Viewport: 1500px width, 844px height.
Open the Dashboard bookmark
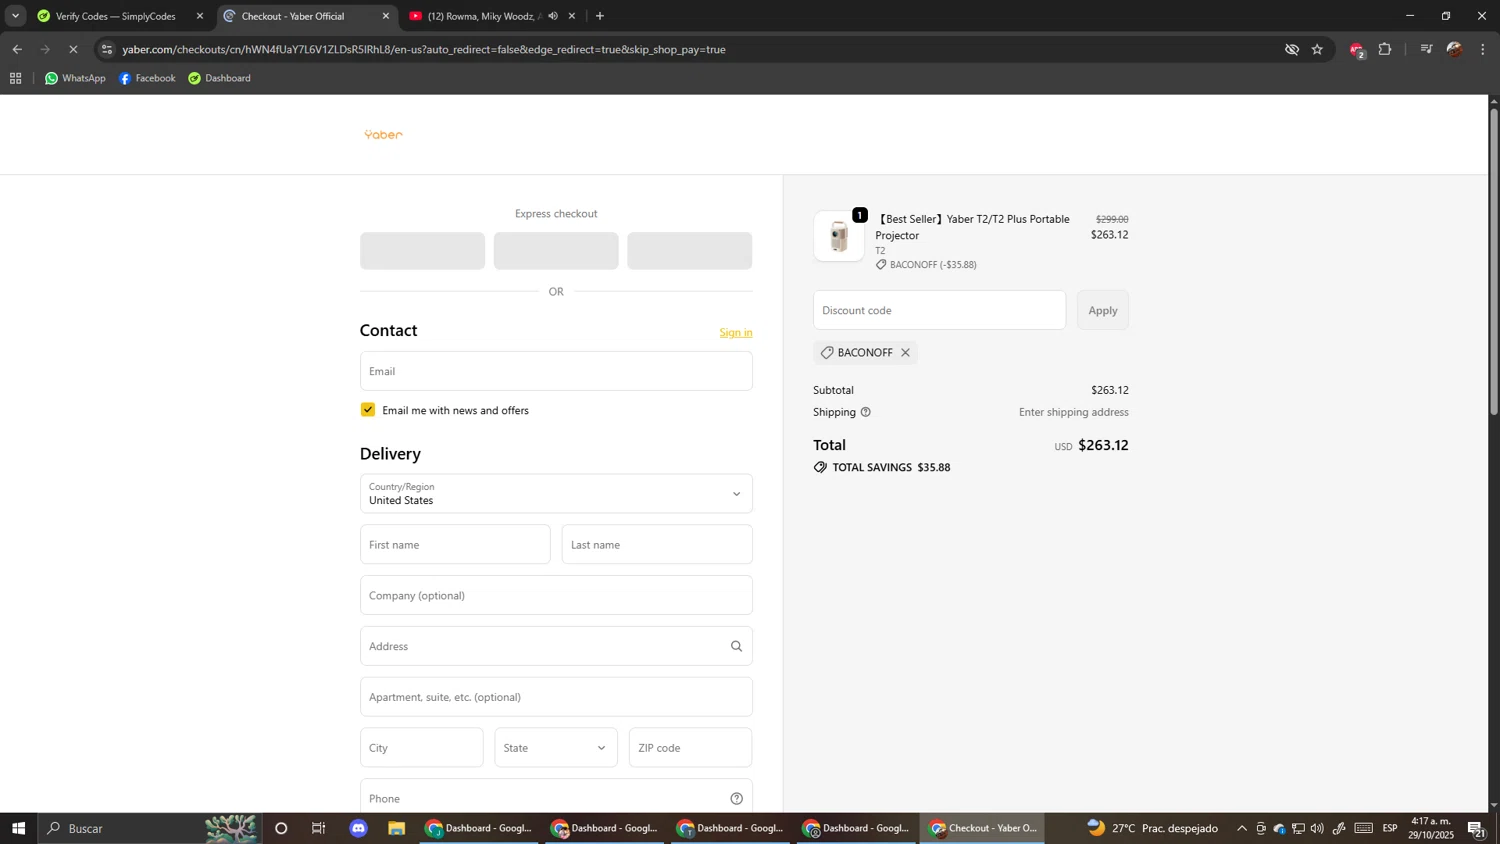click(x=219, y=78)
